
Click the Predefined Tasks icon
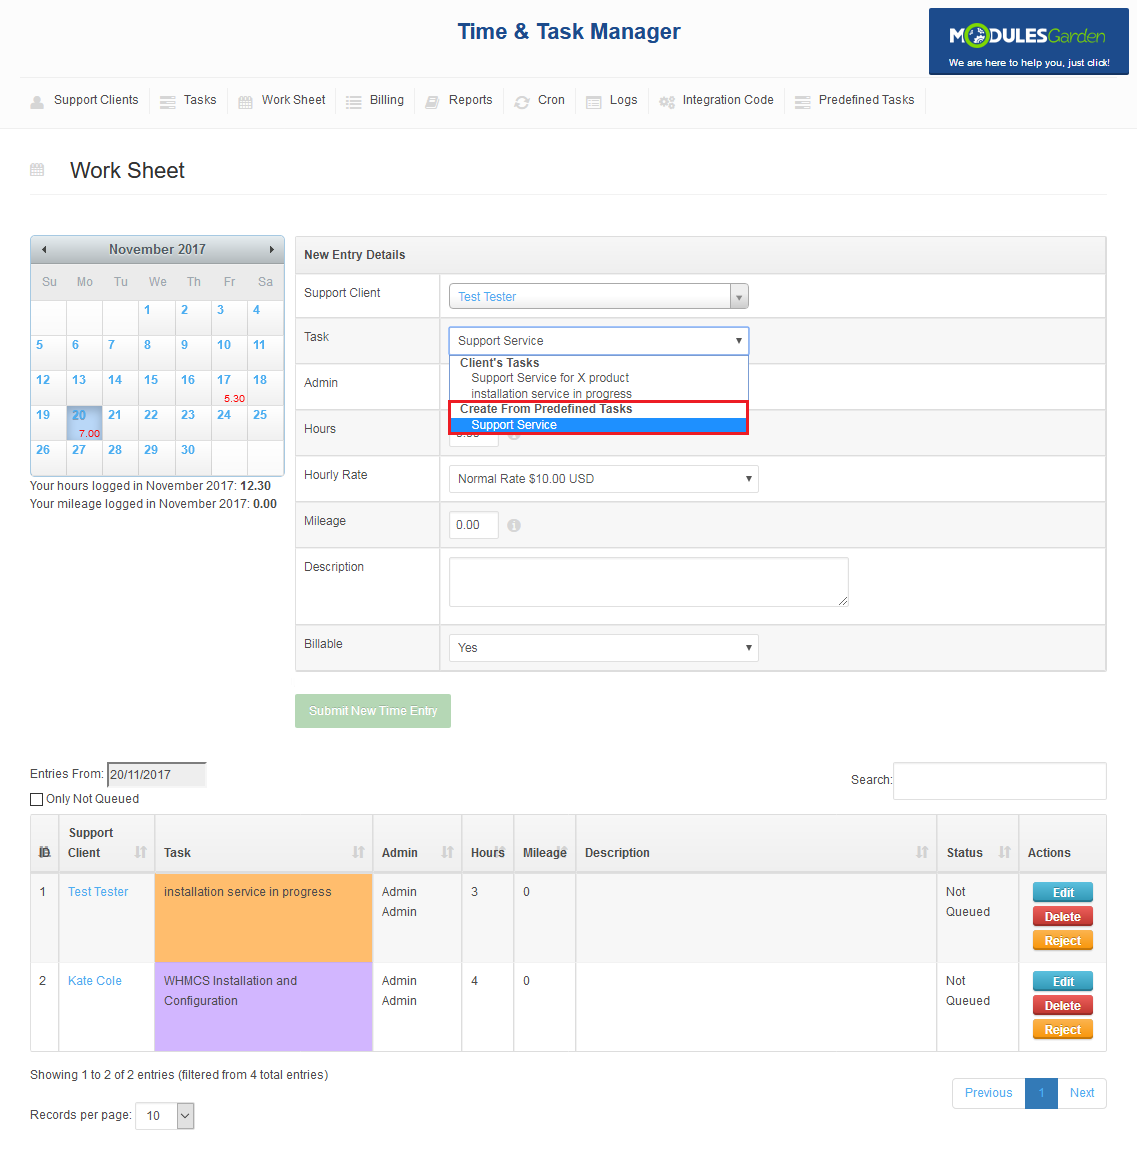[802, 102]
